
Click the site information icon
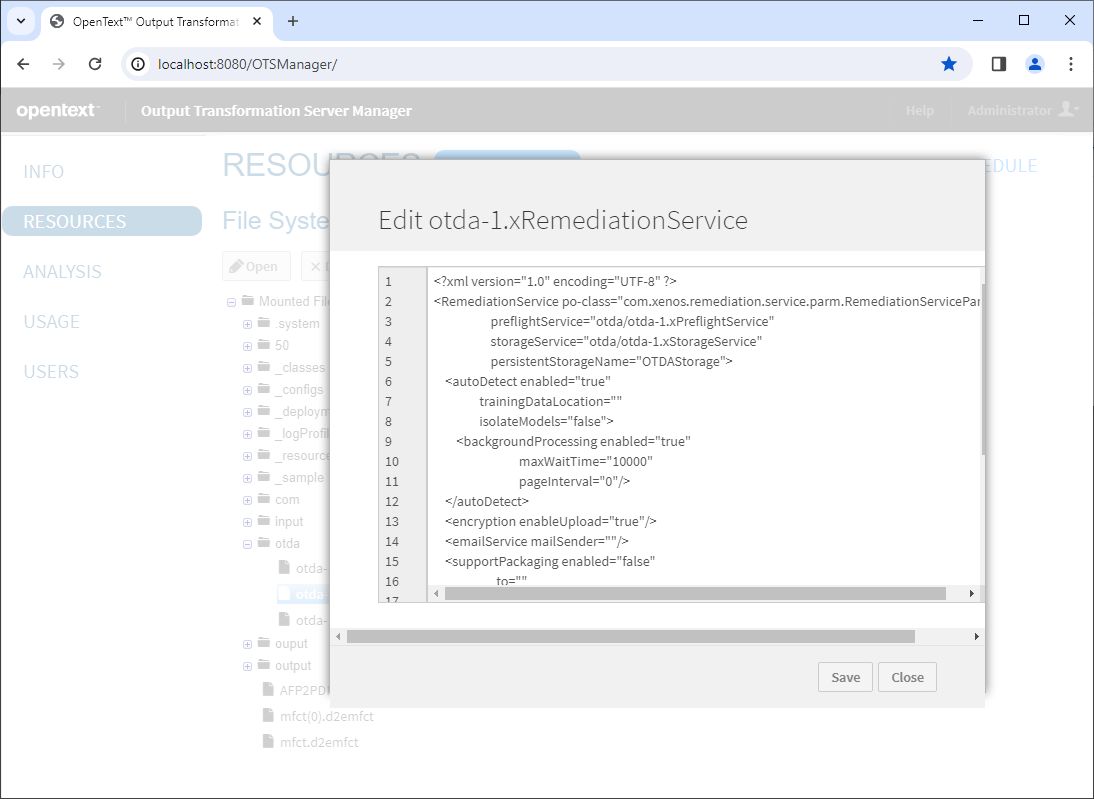[x=140, y=64]
